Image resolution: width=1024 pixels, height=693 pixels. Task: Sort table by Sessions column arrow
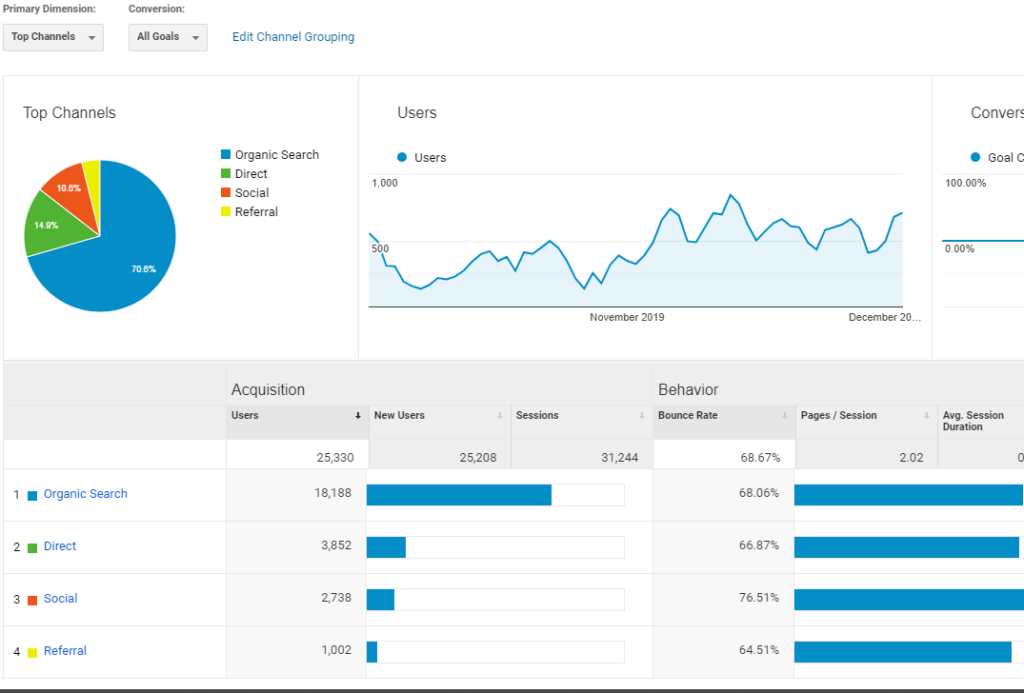point(642,416)
